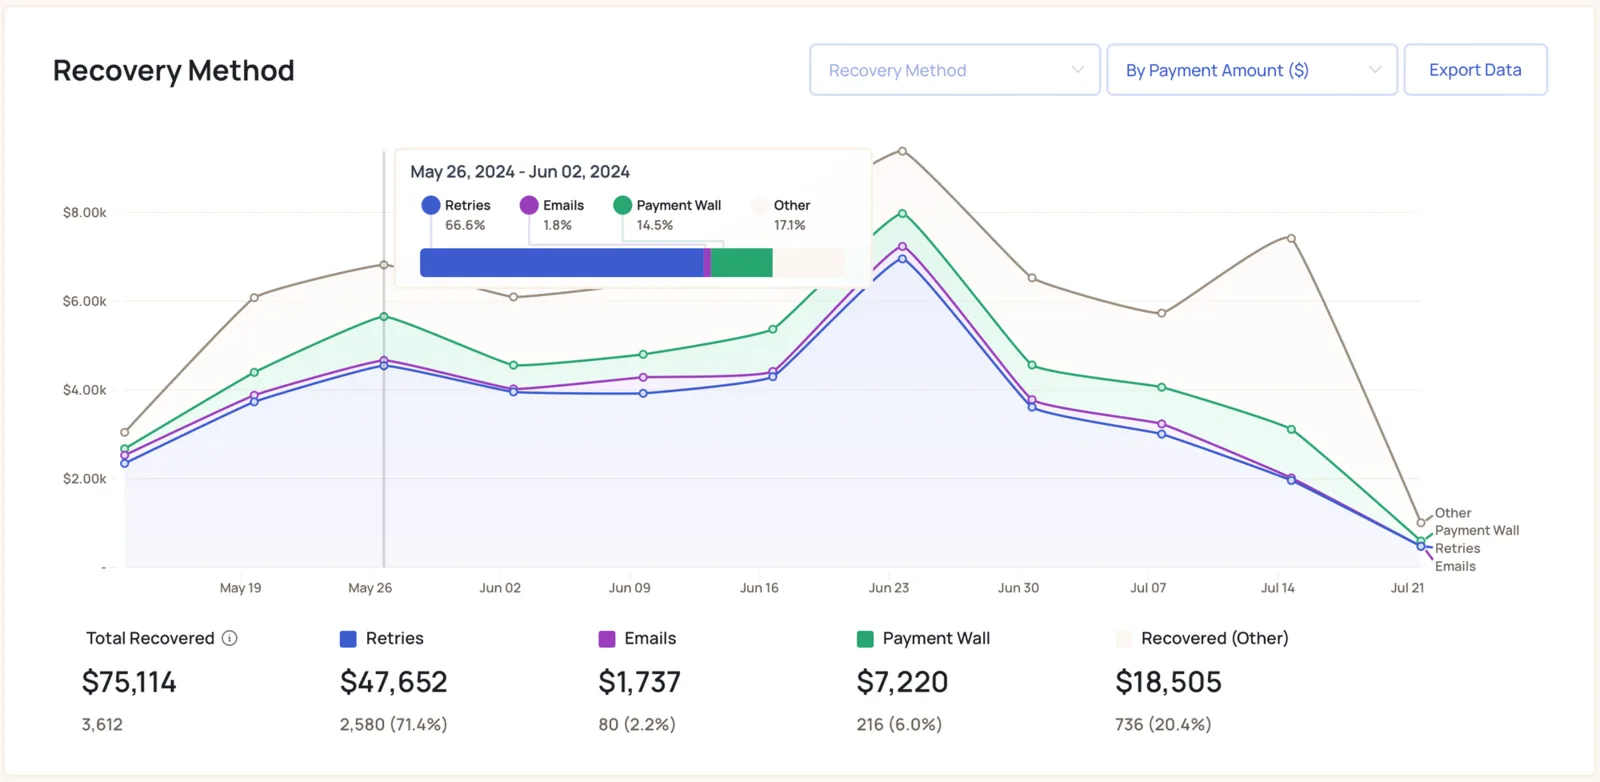
Task: Click the Other series point at Jul 07
Action: point(1161,313)
